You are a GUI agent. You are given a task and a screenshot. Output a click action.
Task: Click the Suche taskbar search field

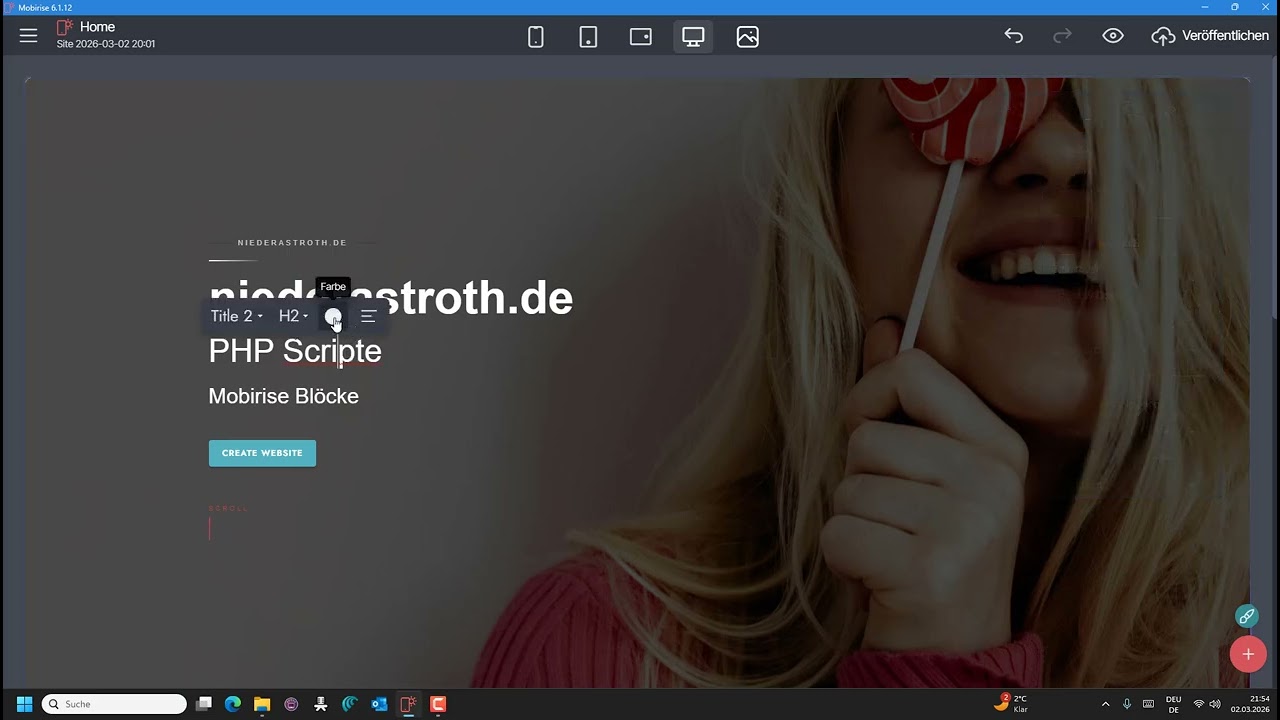[114, 704]
